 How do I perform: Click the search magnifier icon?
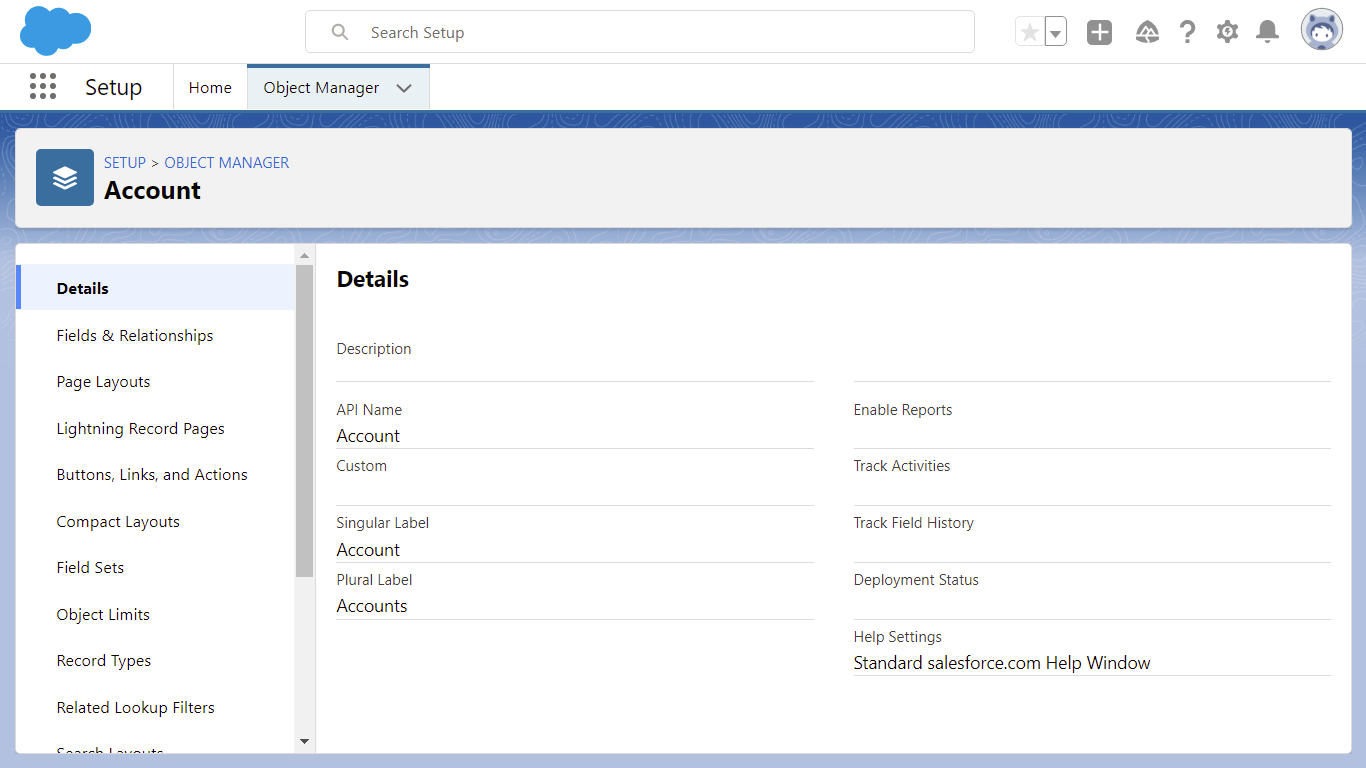tap(340, 32)
